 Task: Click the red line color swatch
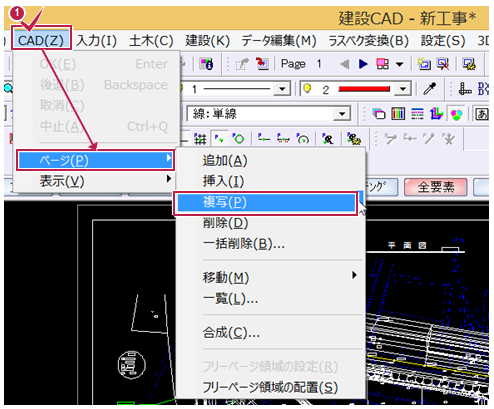(x=364, y=89)
